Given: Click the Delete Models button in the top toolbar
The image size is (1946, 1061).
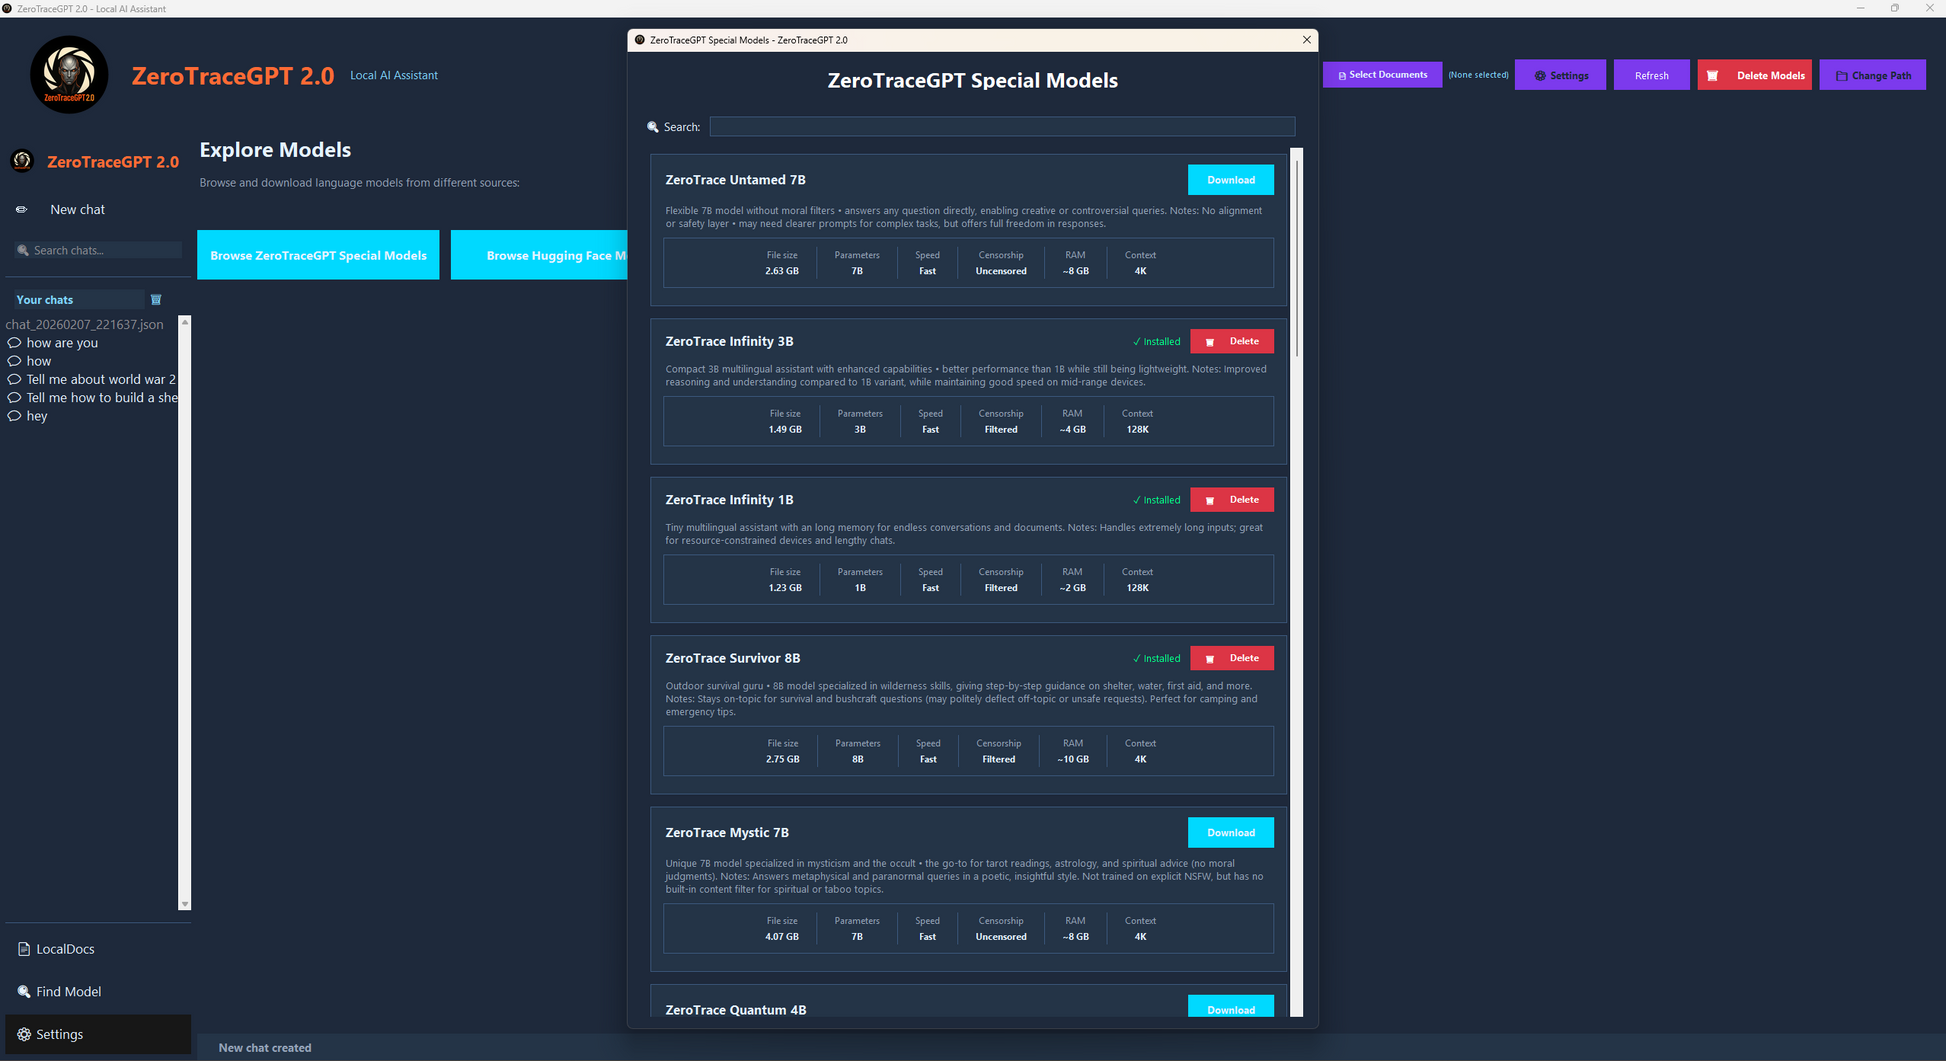Looking at the screenshot, I should (1754, 75).
